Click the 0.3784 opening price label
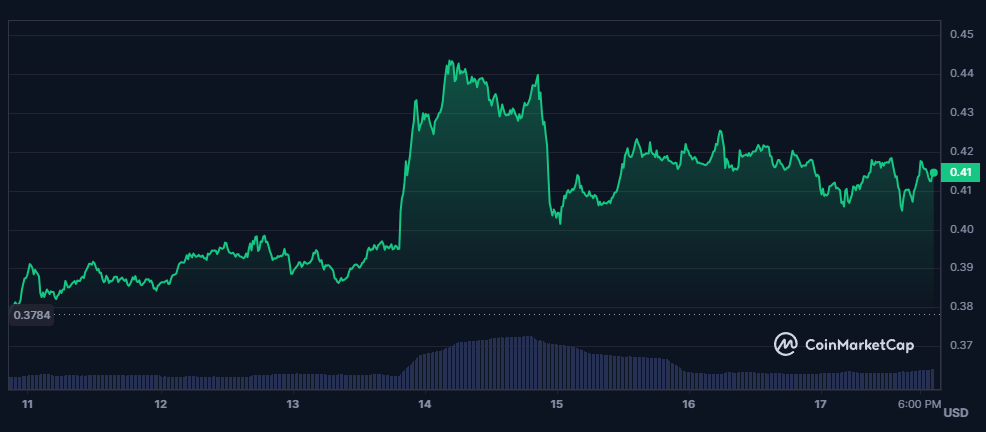This screenshot has height=432, width=986. 32,315
